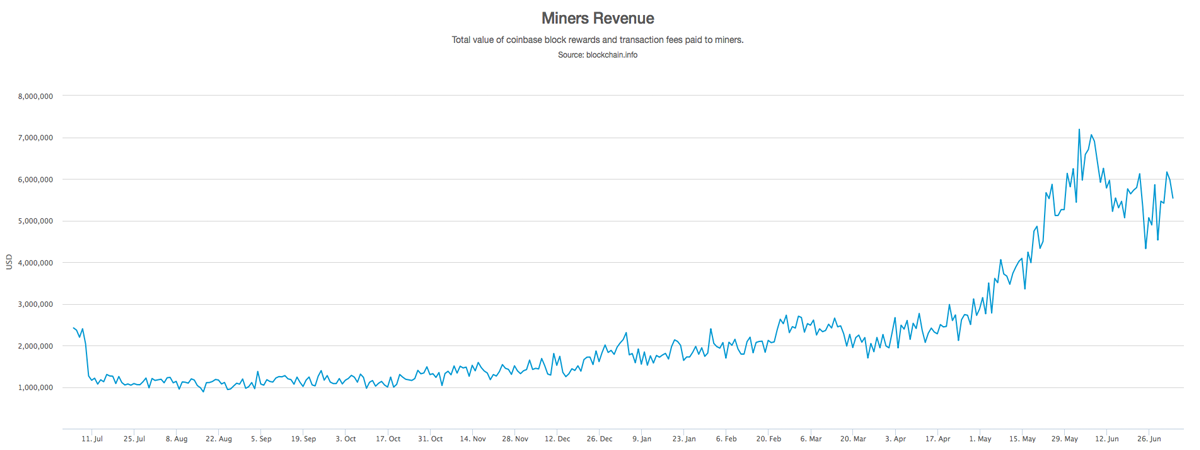The image size is (1200, 450).
Task: Click the "15. May" date label
Action: 1023,438
